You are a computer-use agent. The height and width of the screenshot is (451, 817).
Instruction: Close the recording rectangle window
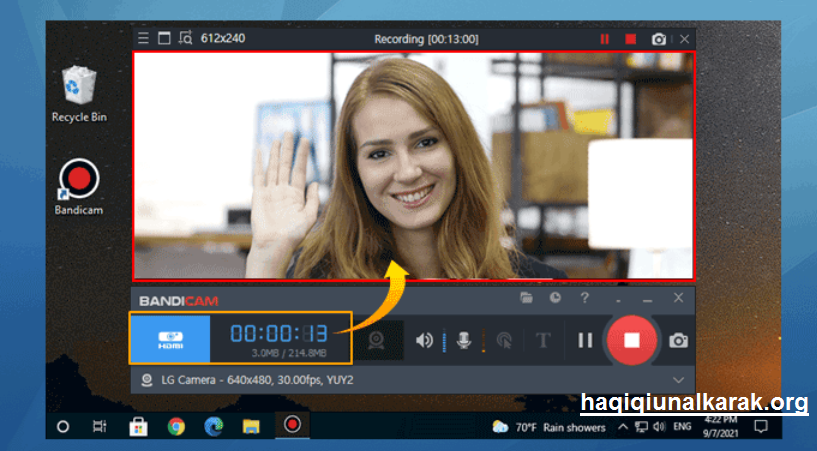coord(685,39)
